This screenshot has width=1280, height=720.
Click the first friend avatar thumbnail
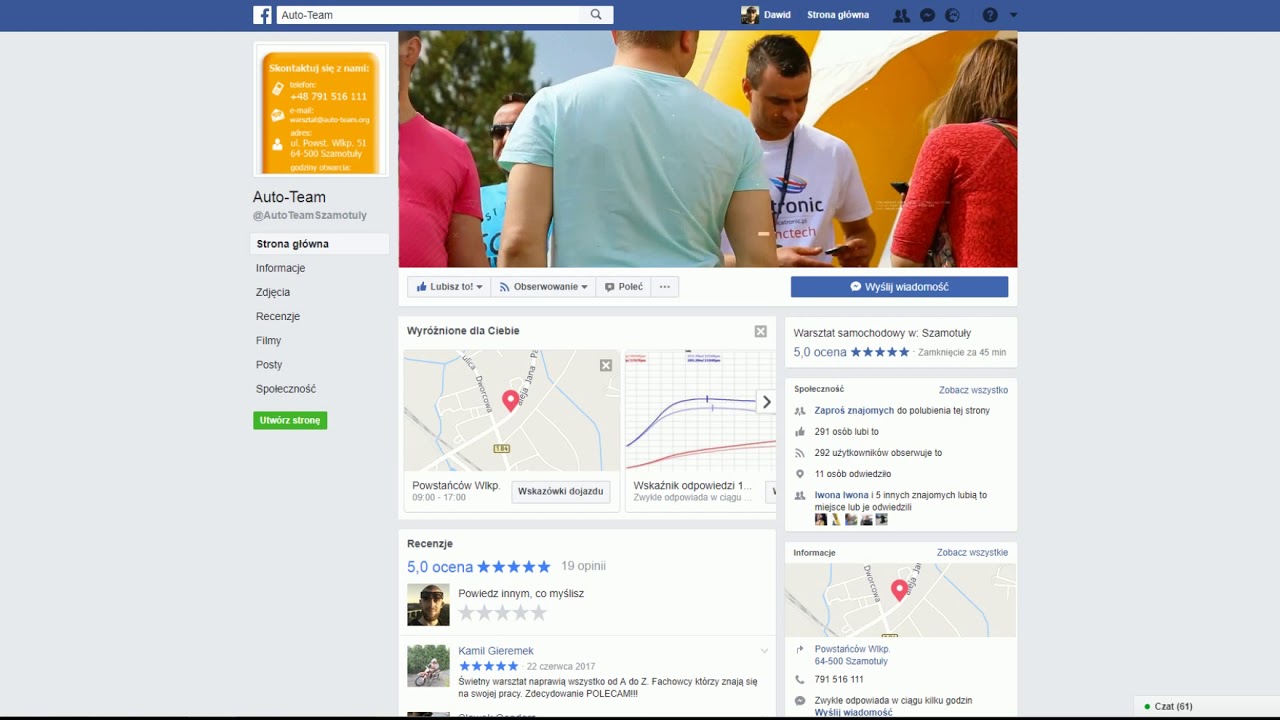[821, 520]
